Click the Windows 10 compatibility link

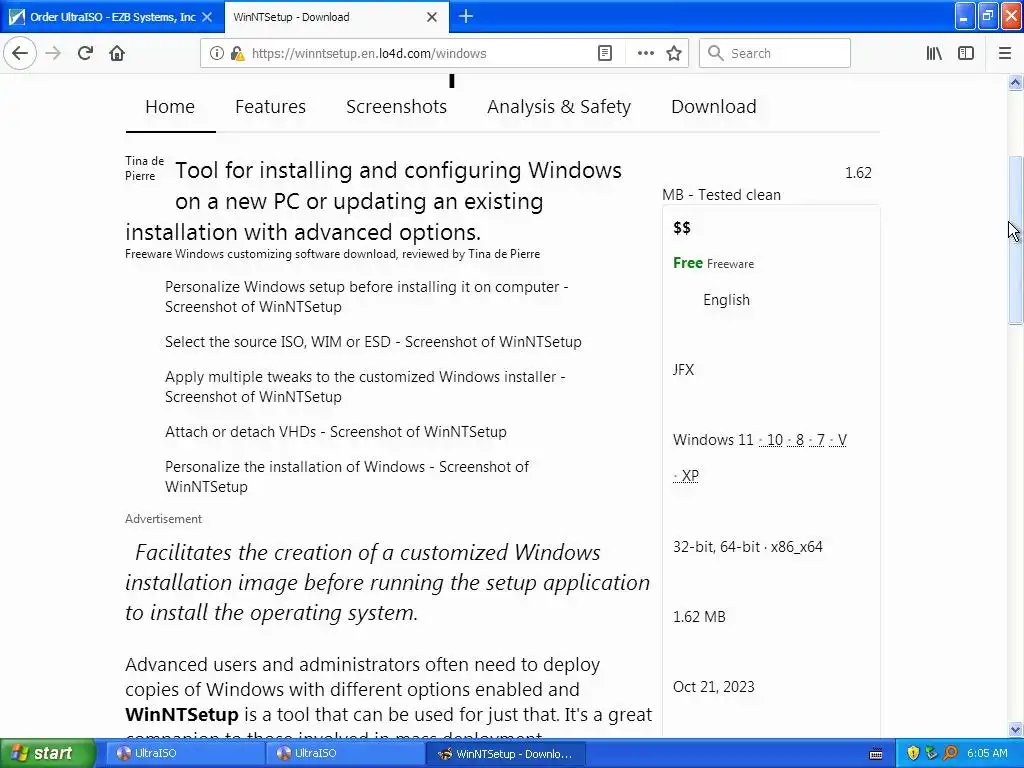tap(771, 440)
